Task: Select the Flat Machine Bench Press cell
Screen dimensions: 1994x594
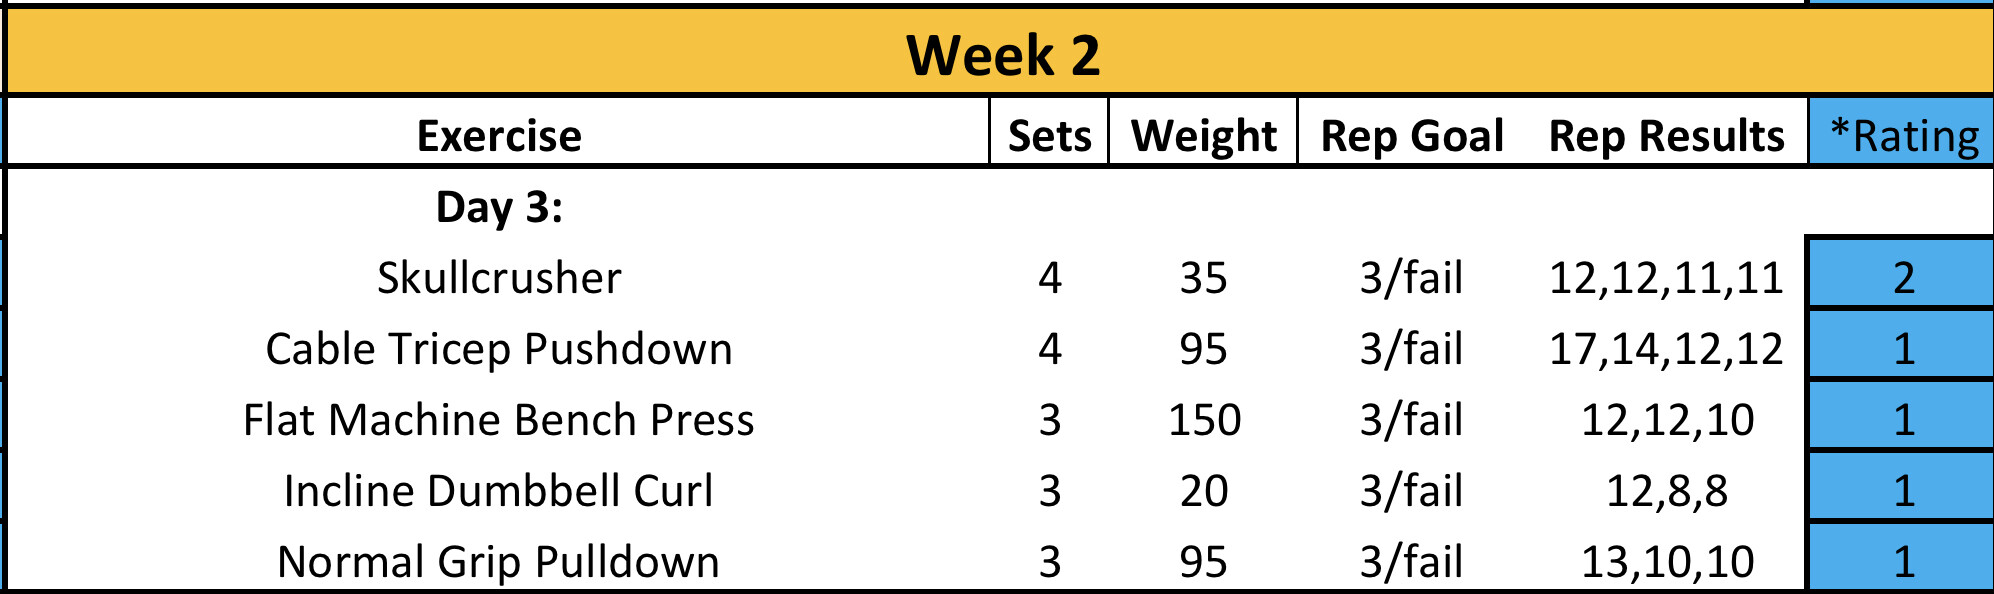Action: pyautogui.click(x=498, y=420)
